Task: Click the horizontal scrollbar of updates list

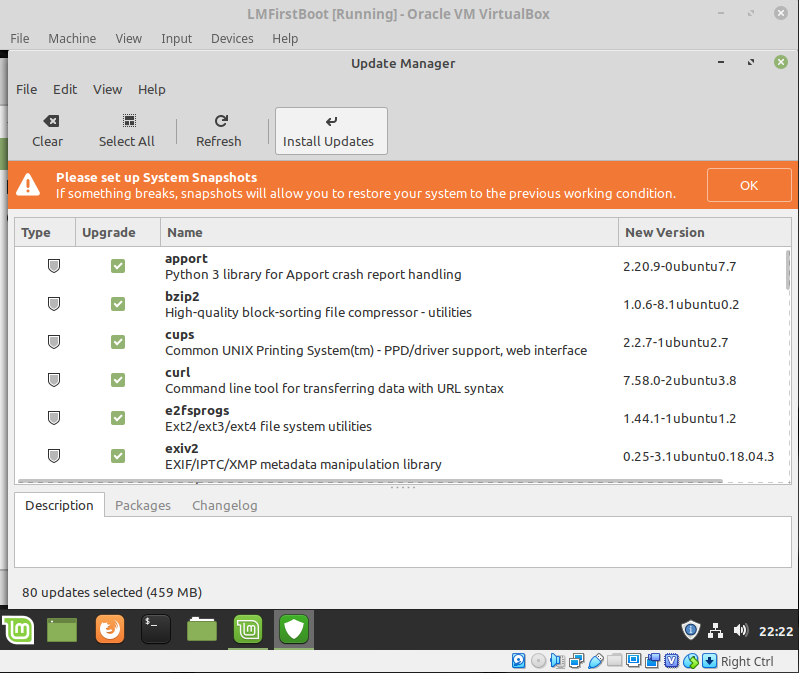Action: pos(370,480)
